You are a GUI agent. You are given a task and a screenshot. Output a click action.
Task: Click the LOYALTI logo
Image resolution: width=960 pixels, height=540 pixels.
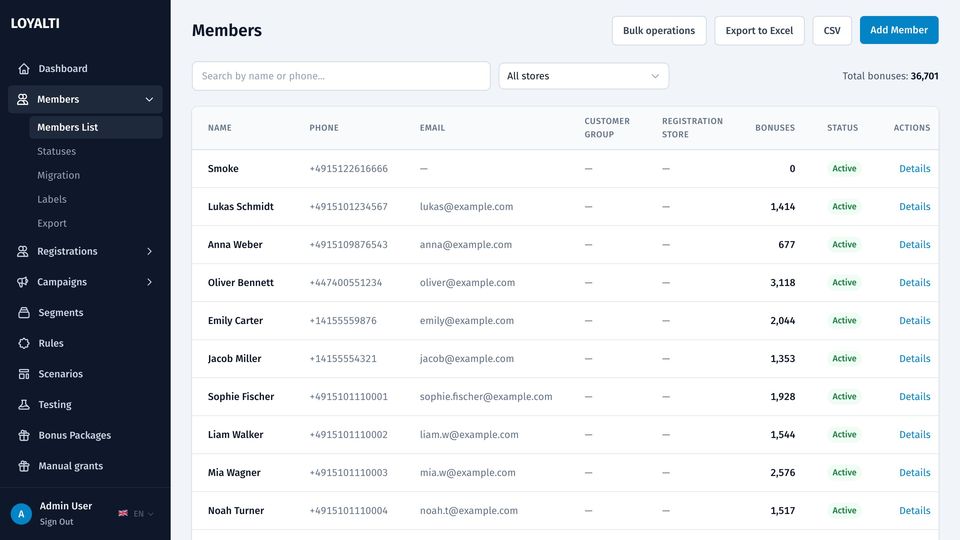(x=35, y=23)
